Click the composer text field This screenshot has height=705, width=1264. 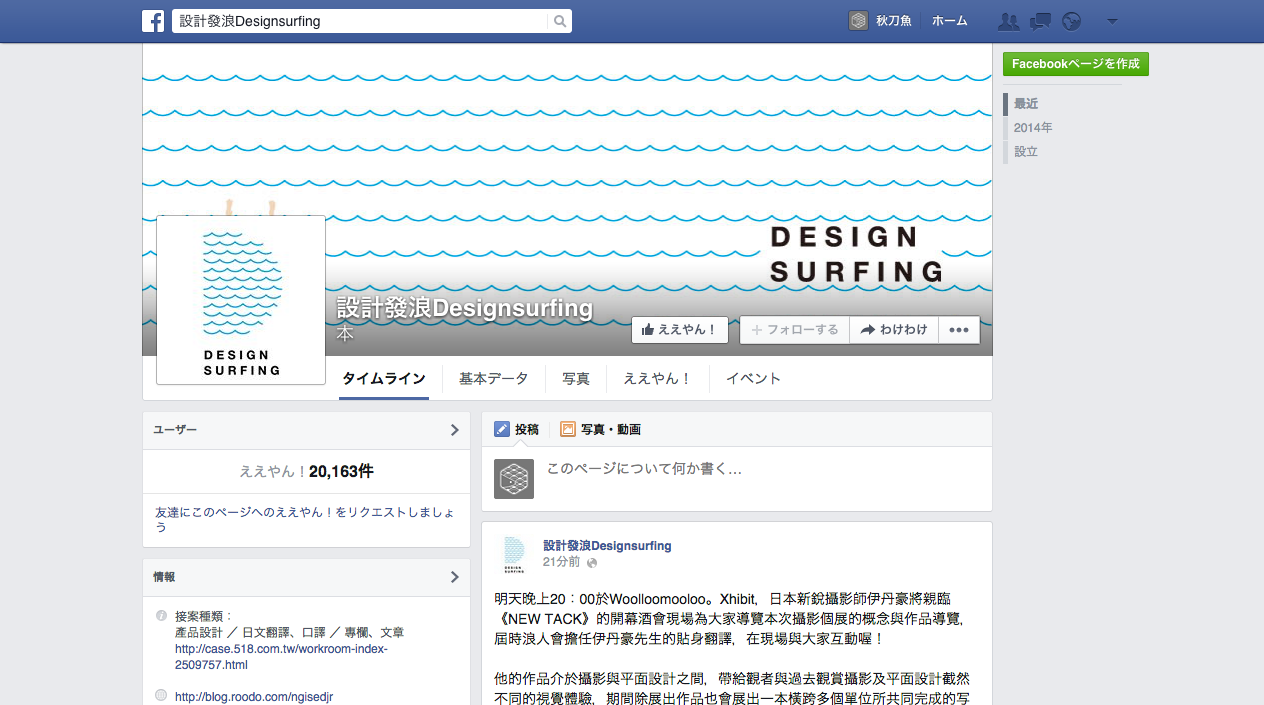(764, 479)
